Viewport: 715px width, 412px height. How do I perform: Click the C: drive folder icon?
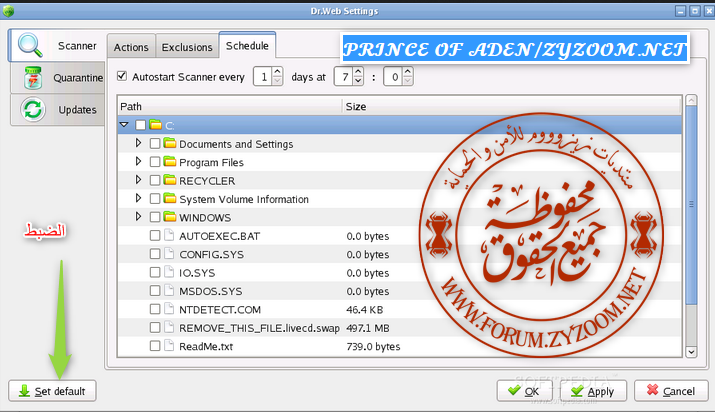coord(156,124)
